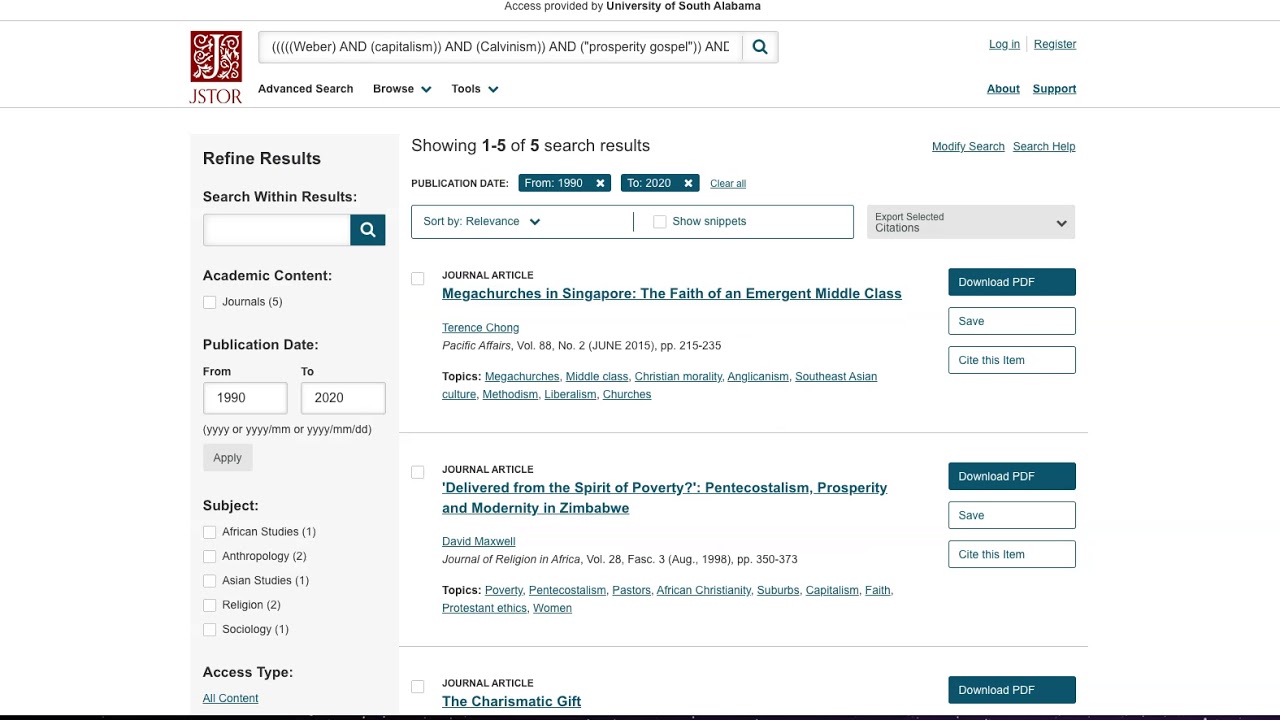Screen dimensions: 1280x720
Task: Open the Christian morality topic link
Action: pyautogui.click(x=678, y=377)
